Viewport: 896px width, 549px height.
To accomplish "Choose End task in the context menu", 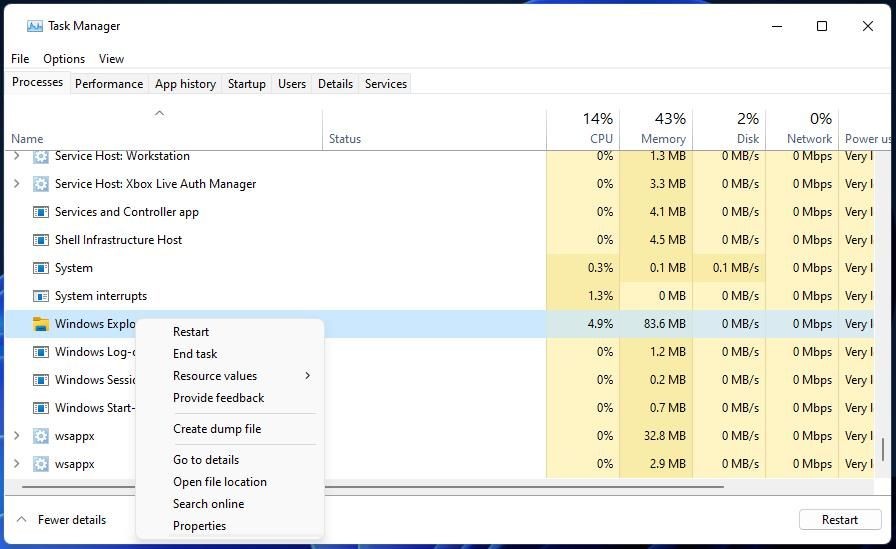I will click(x=195, y=354).
